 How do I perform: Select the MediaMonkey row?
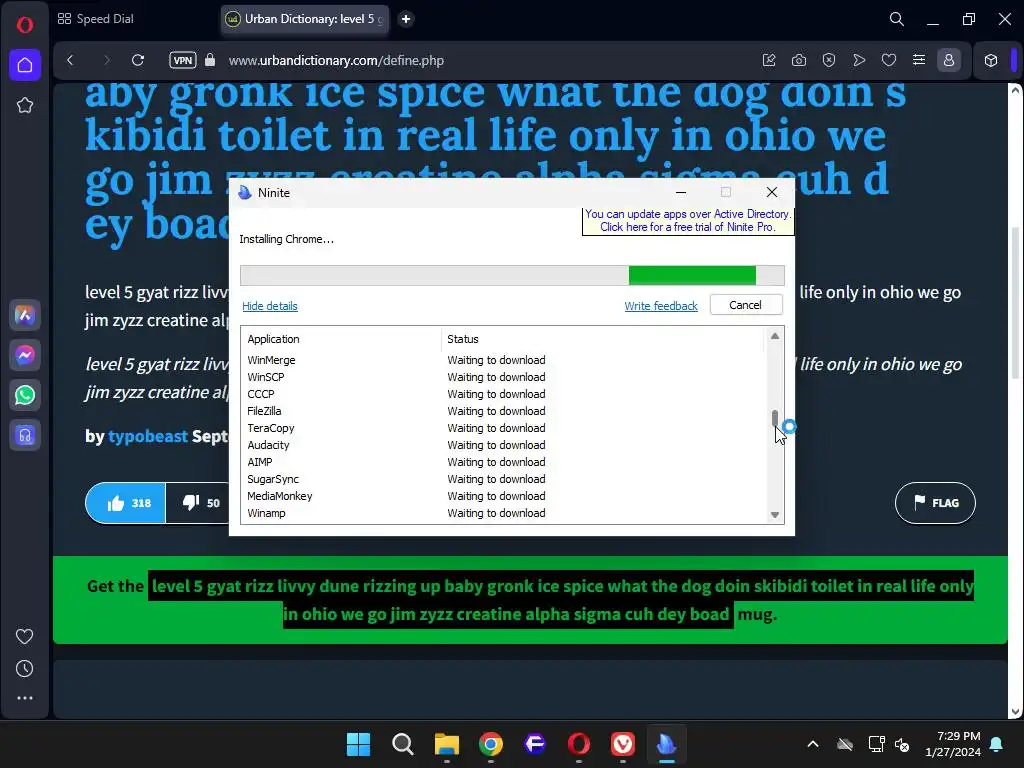503,496
